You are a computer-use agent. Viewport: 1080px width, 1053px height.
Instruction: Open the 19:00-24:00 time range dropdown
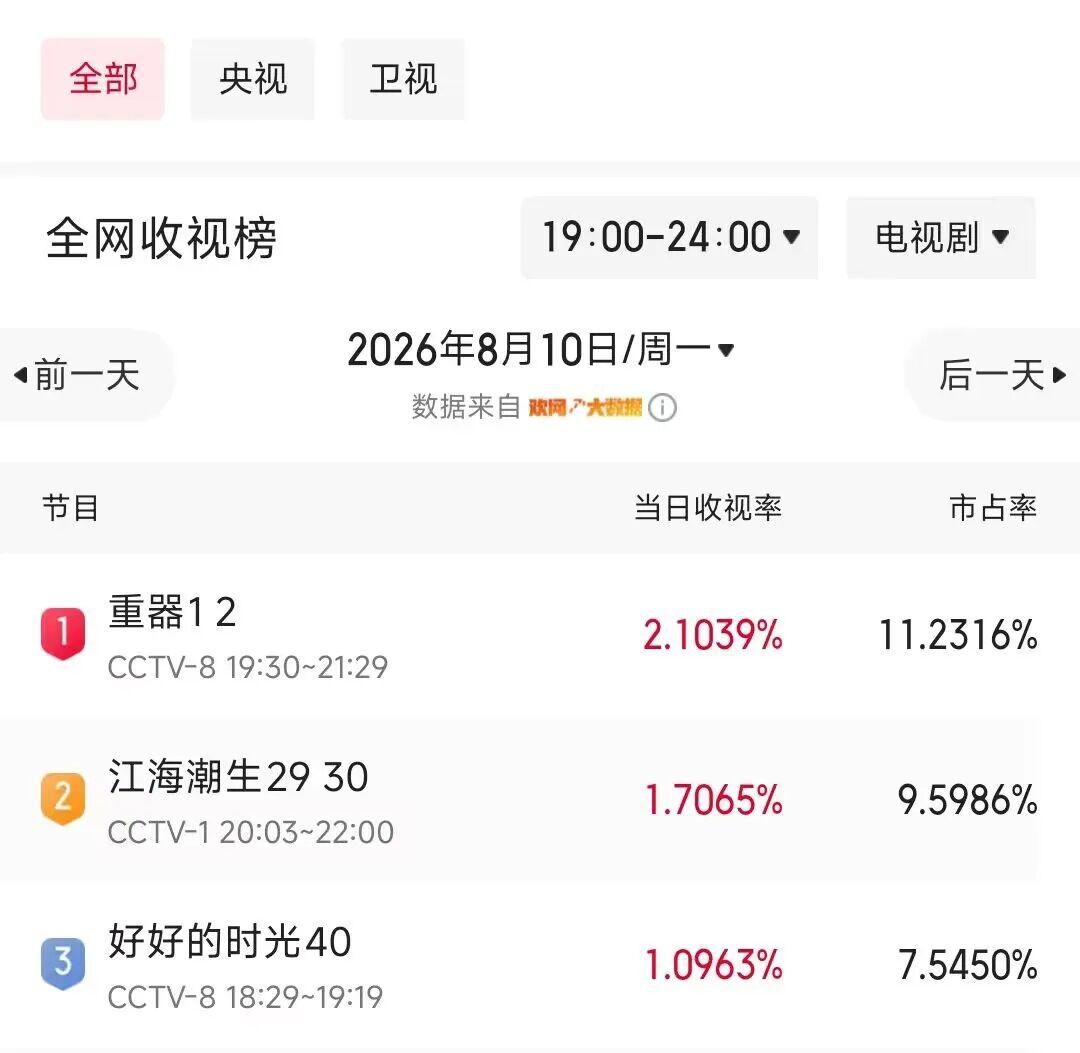669,238
